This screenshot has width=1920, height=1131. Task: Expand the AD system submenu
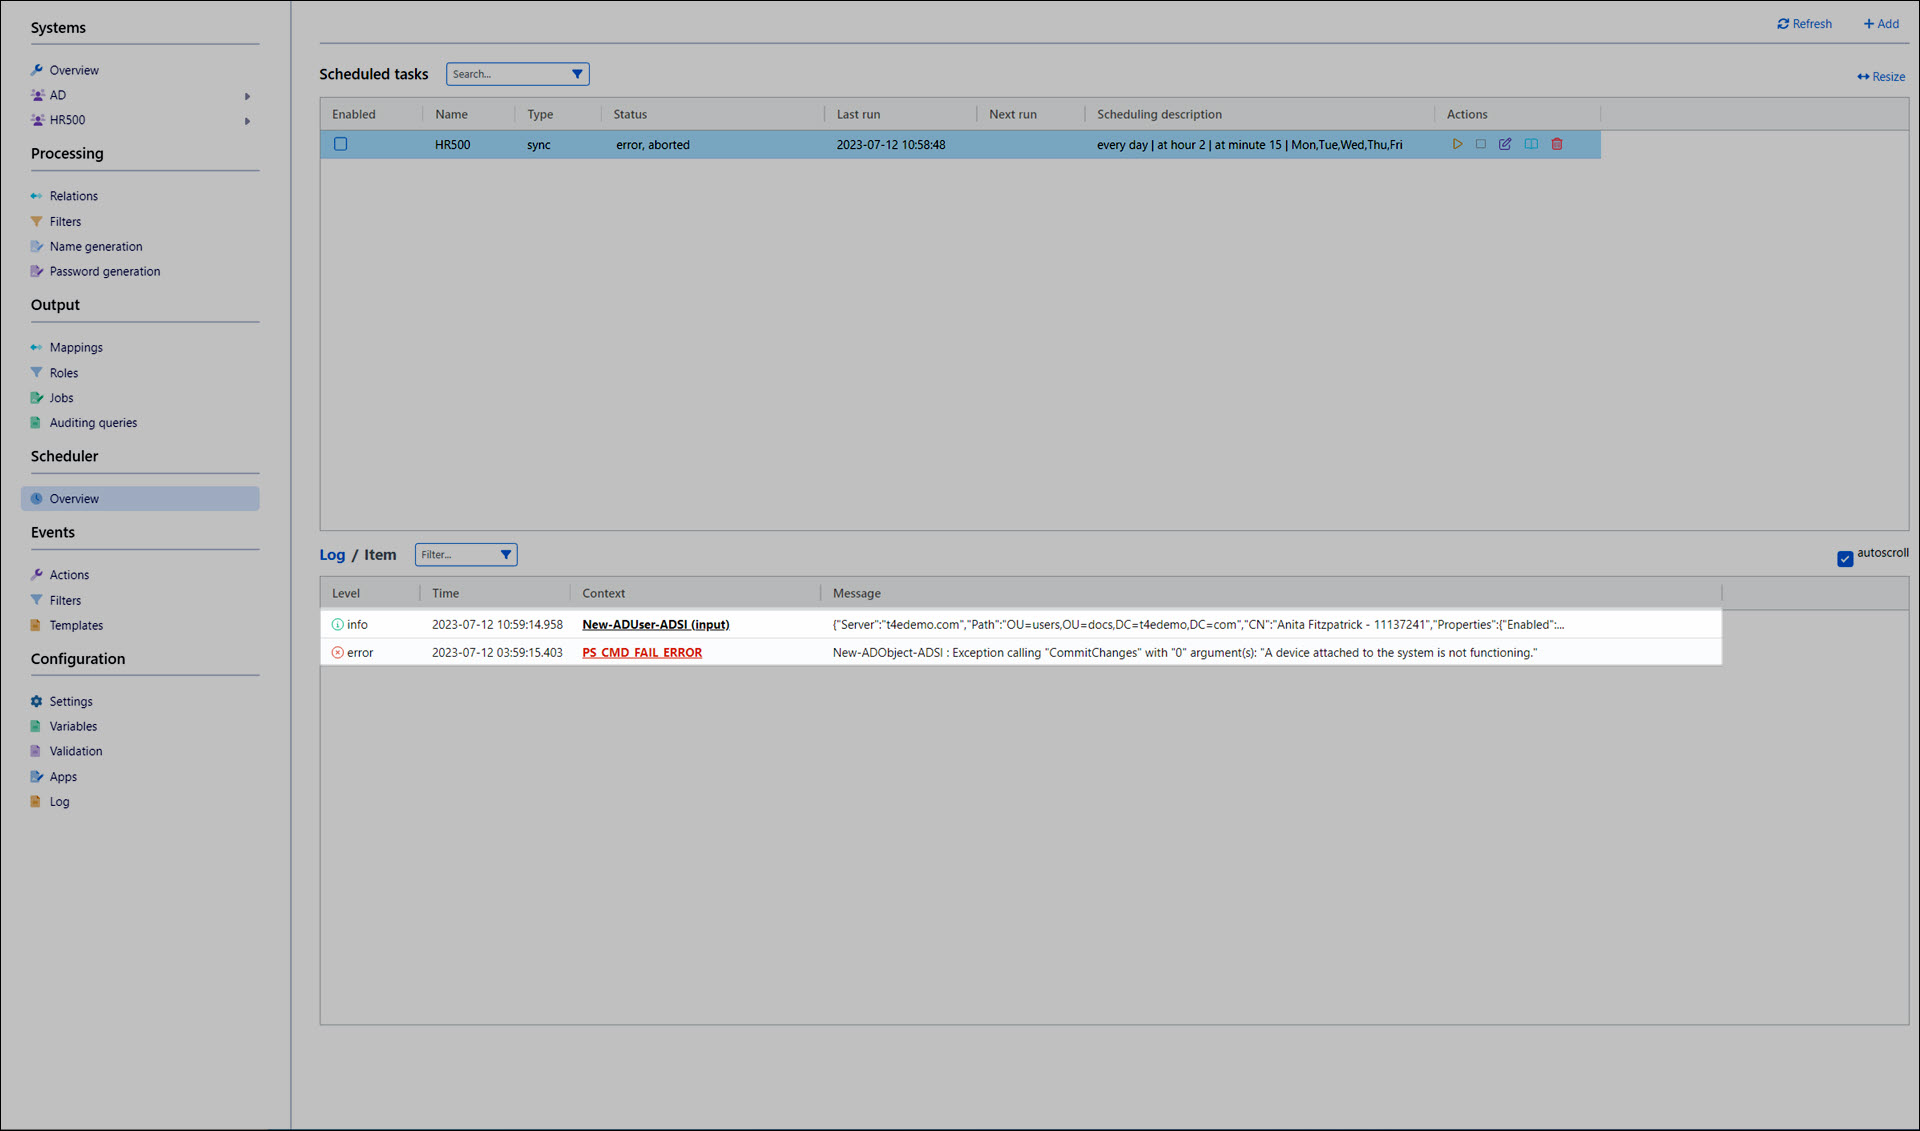tap(247, 96)
